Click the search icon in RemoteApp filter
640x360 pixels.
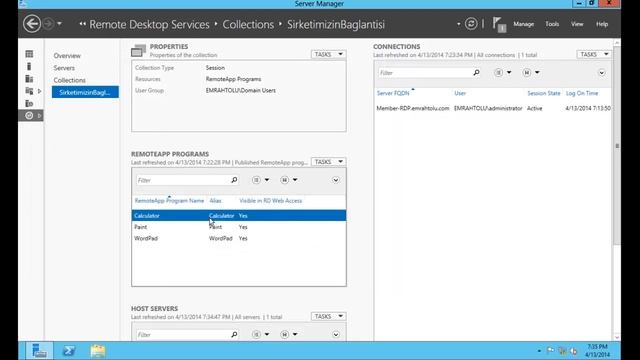pyautogui.click(x=234, y=180)
